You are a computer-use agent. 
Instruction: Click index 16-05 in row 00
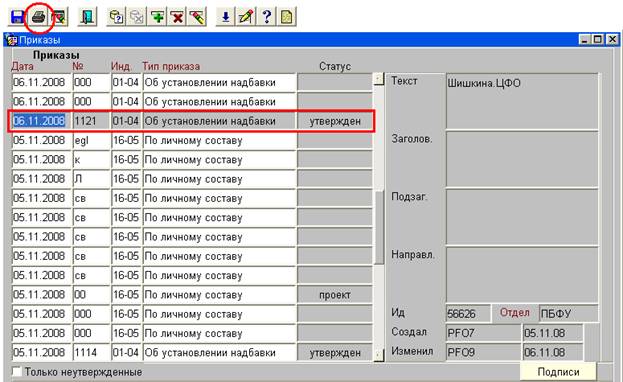point(126,295)
